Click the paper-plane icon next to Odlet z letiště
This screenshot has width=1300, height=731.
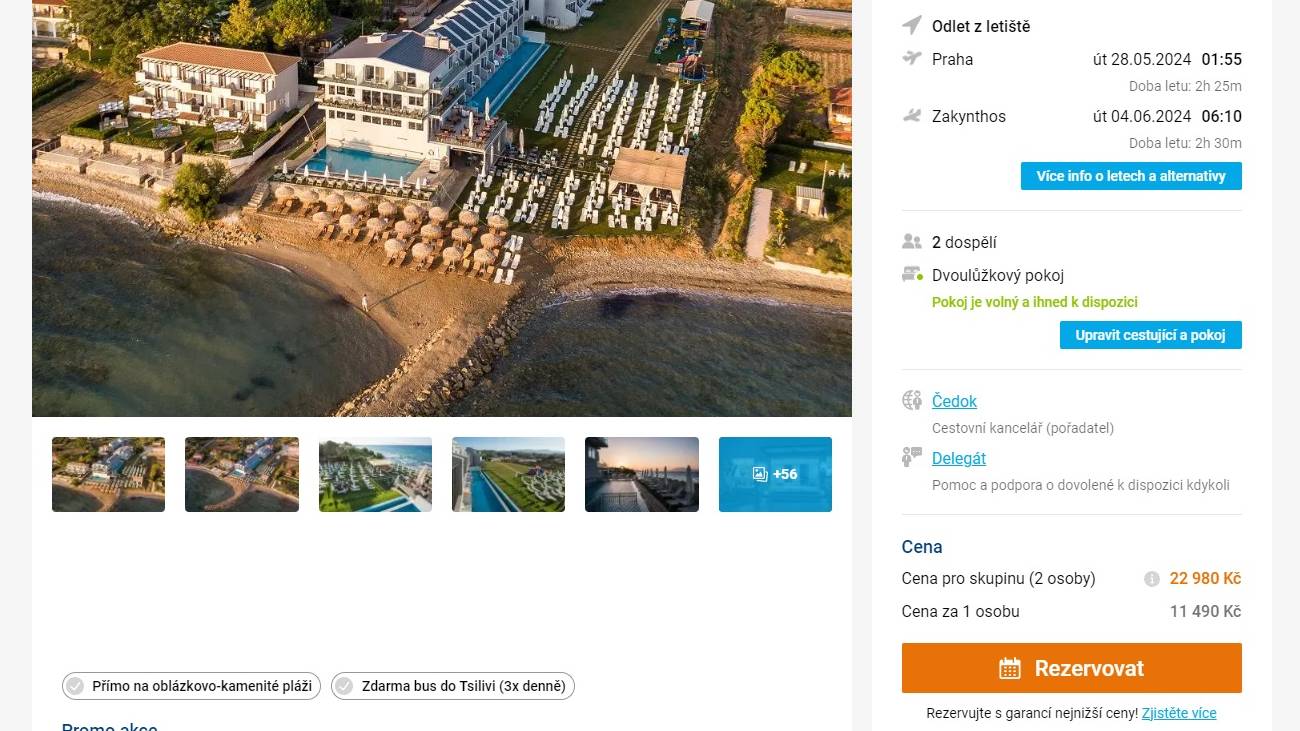tap(911, 25)
